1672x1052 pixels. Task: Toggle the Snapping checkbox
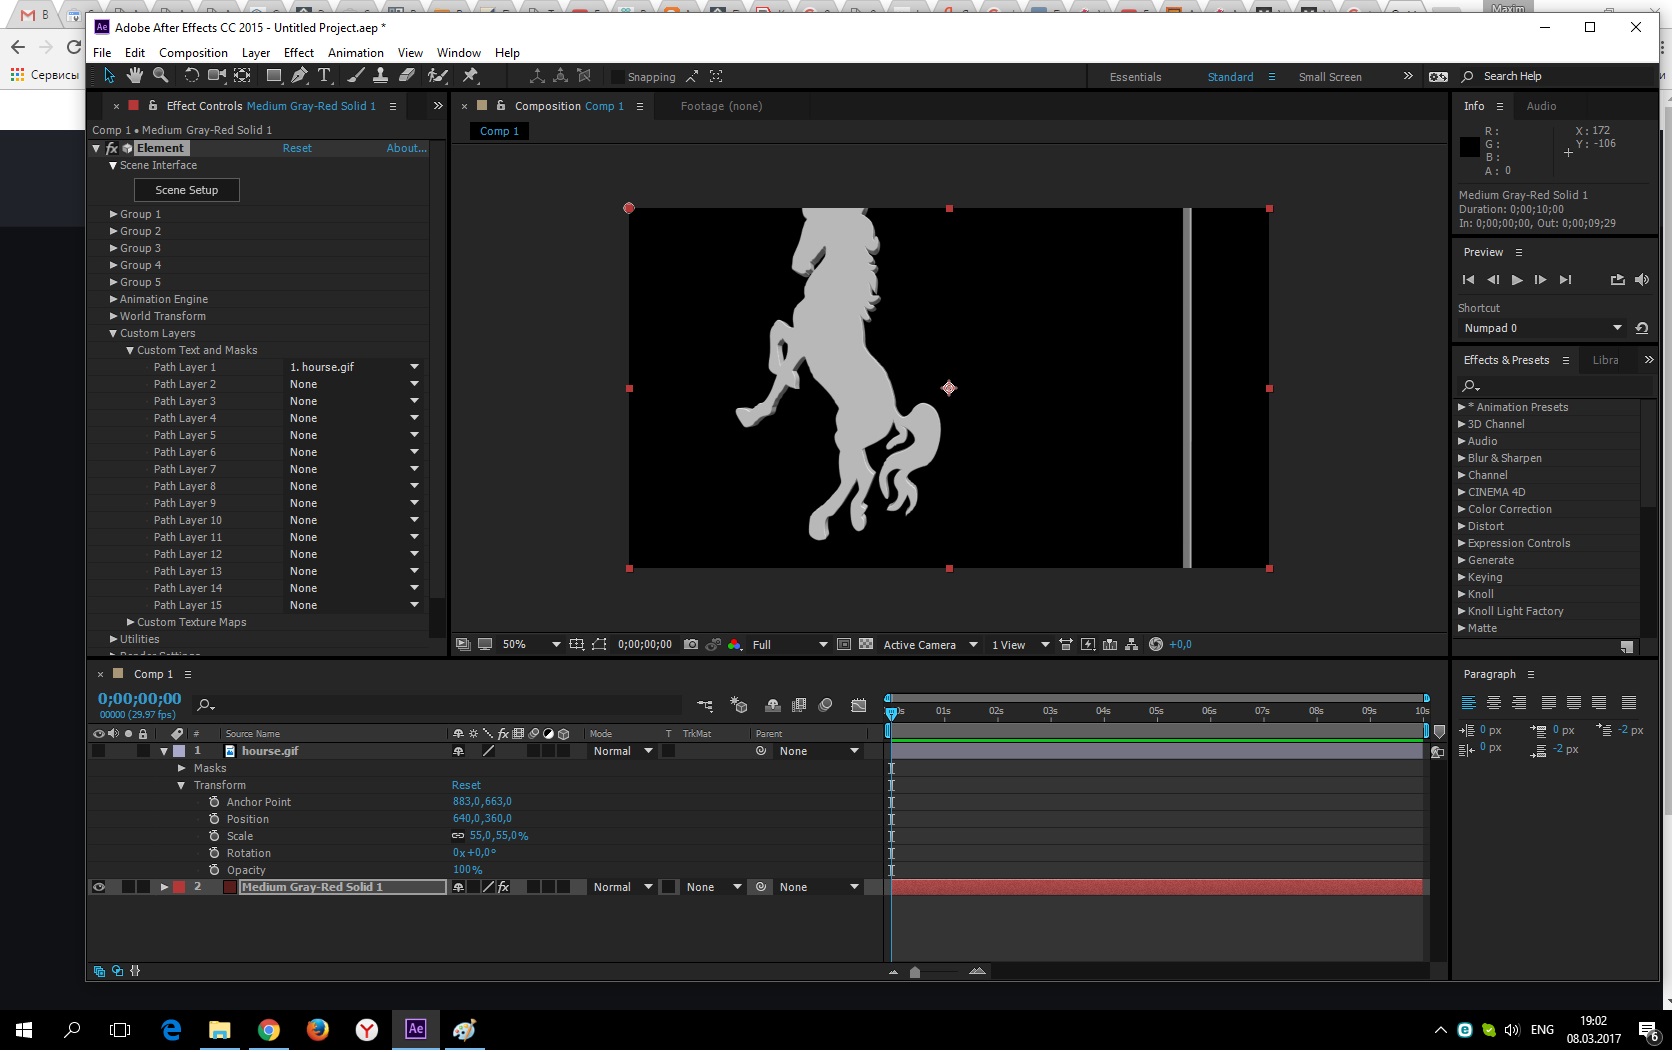coord(618,77)
